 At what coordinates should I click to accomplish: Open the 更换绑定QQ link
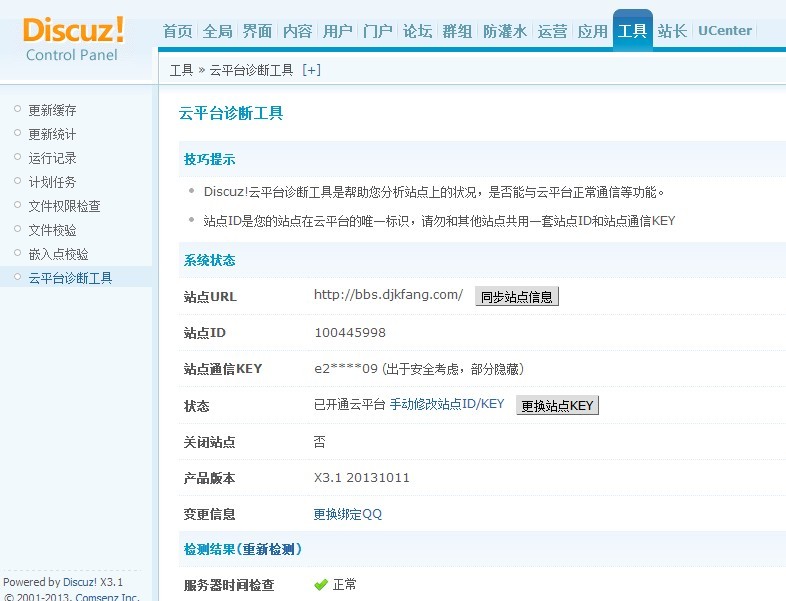click(348, 514)
